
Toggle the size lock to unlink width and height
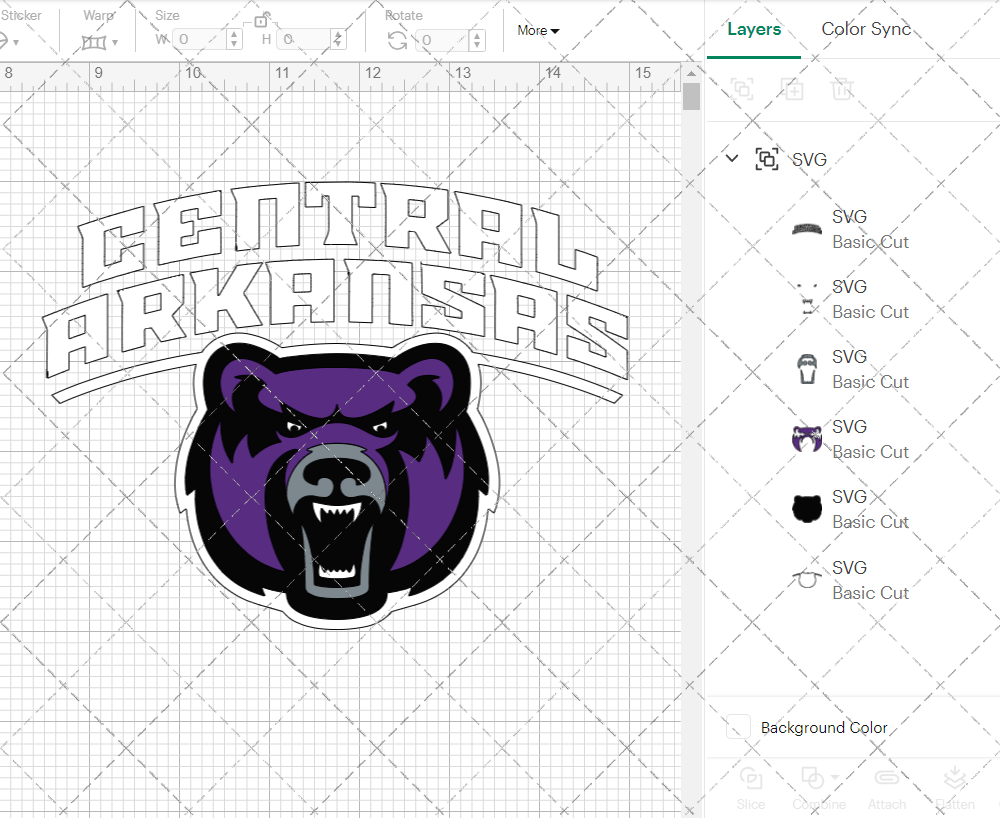pos(262,20)
